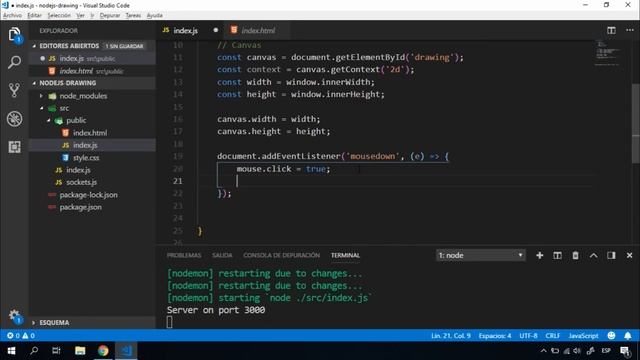
Task: Change indentation via Espacios: 4
Action: 495,336
